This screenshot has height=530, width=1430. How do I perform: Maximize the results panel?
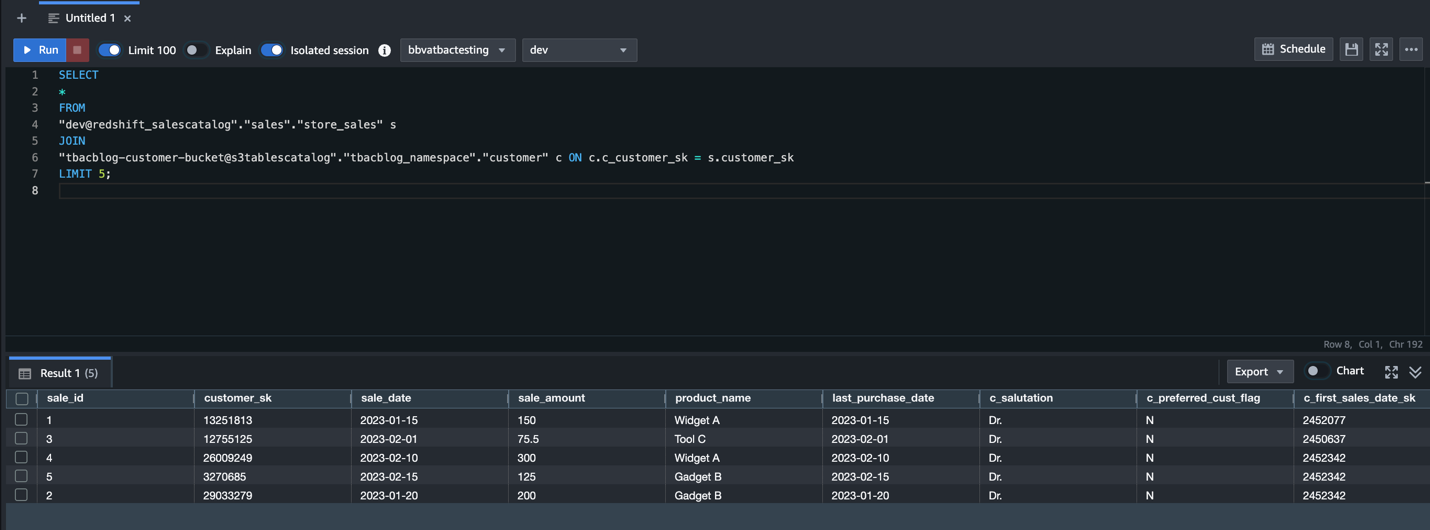point(1391,372)
